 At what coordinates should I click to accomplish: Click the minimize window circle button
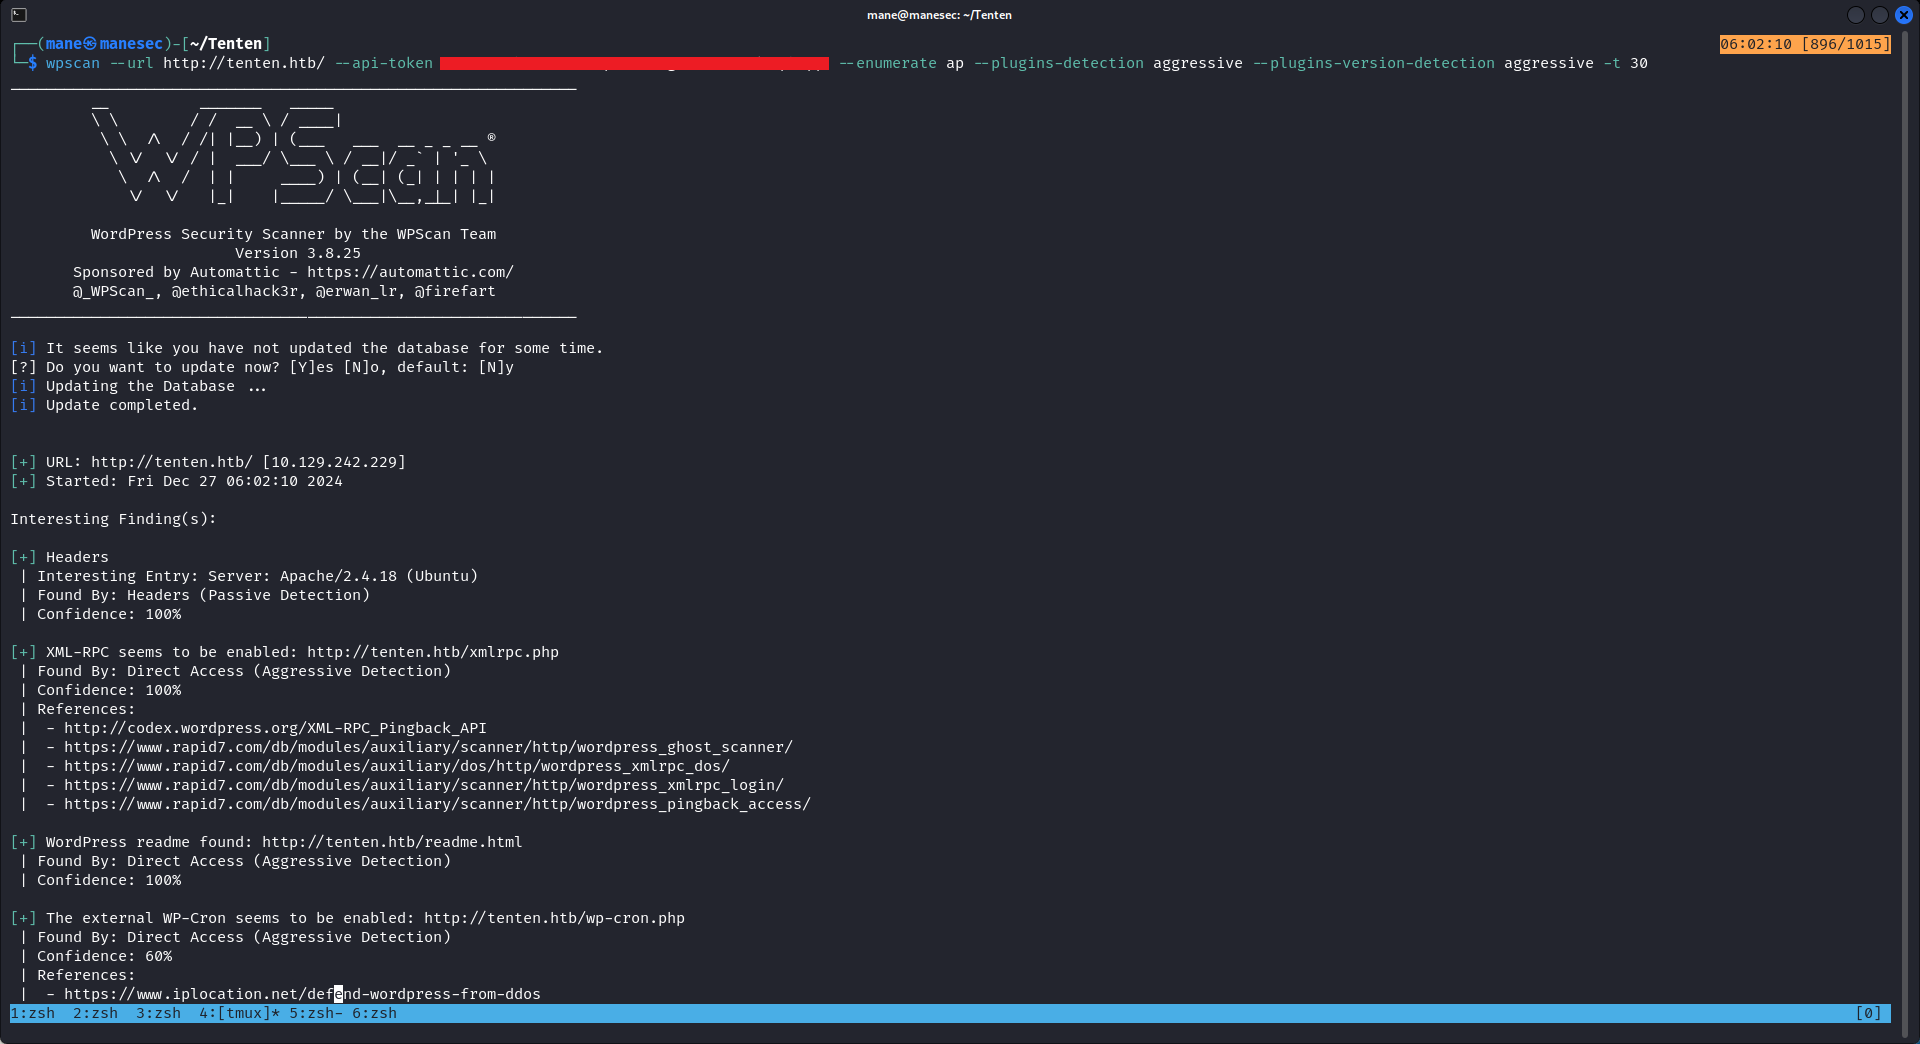(1856, 15)
